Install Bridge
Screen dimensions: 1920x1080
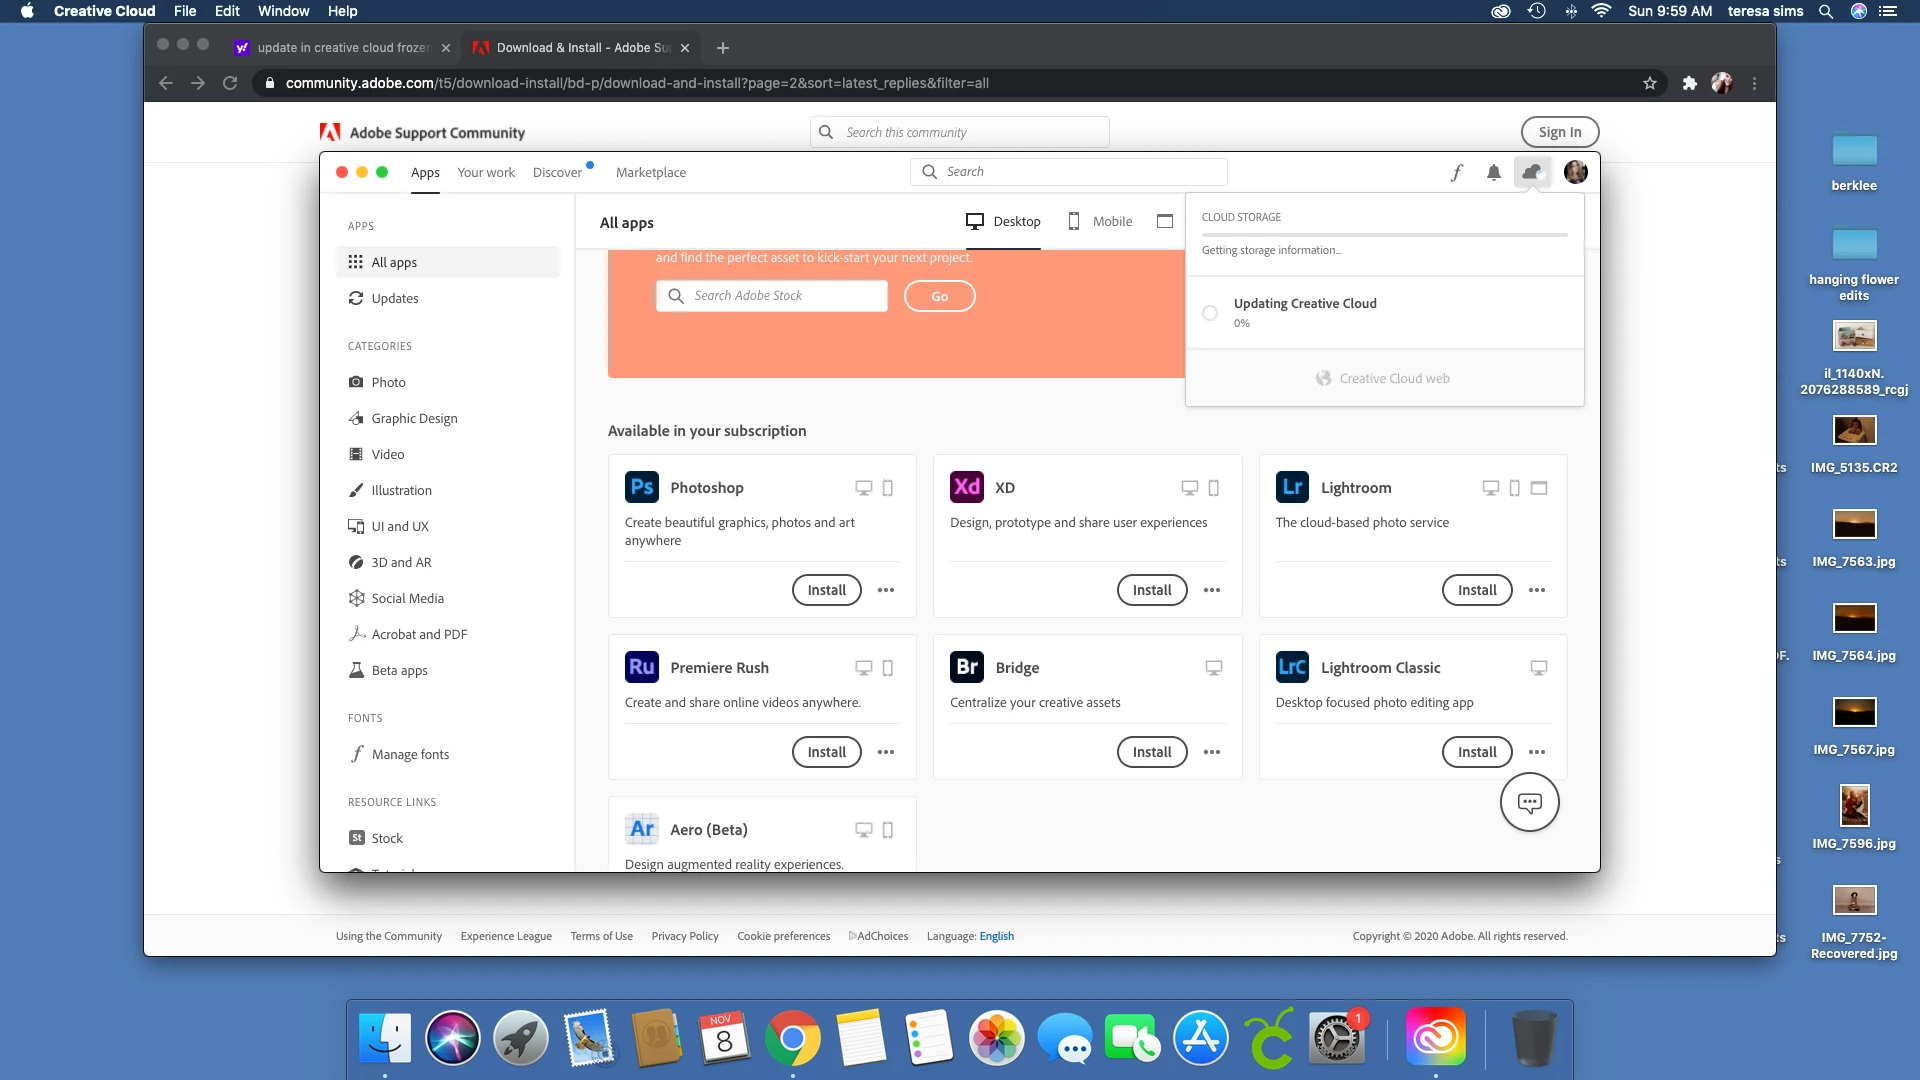point(1152,752)
